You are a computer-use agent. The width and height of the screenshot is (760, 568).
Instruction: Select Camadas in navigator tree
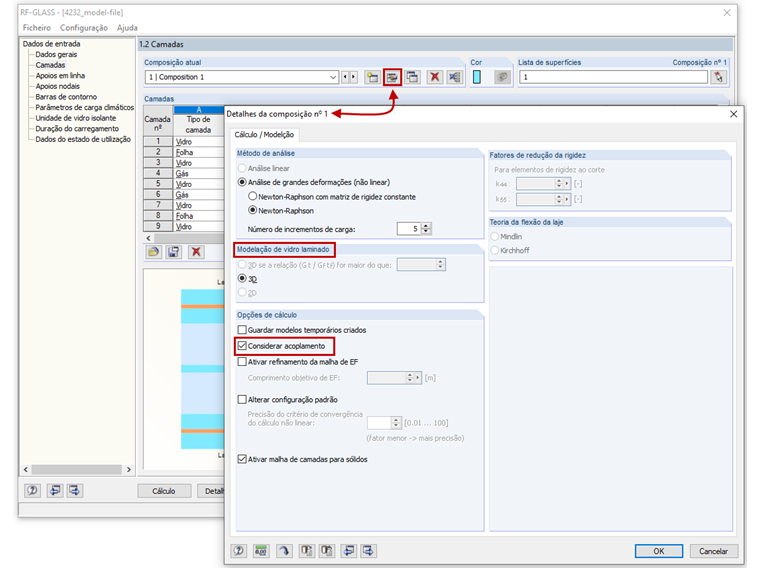click(x=50, y=65)
